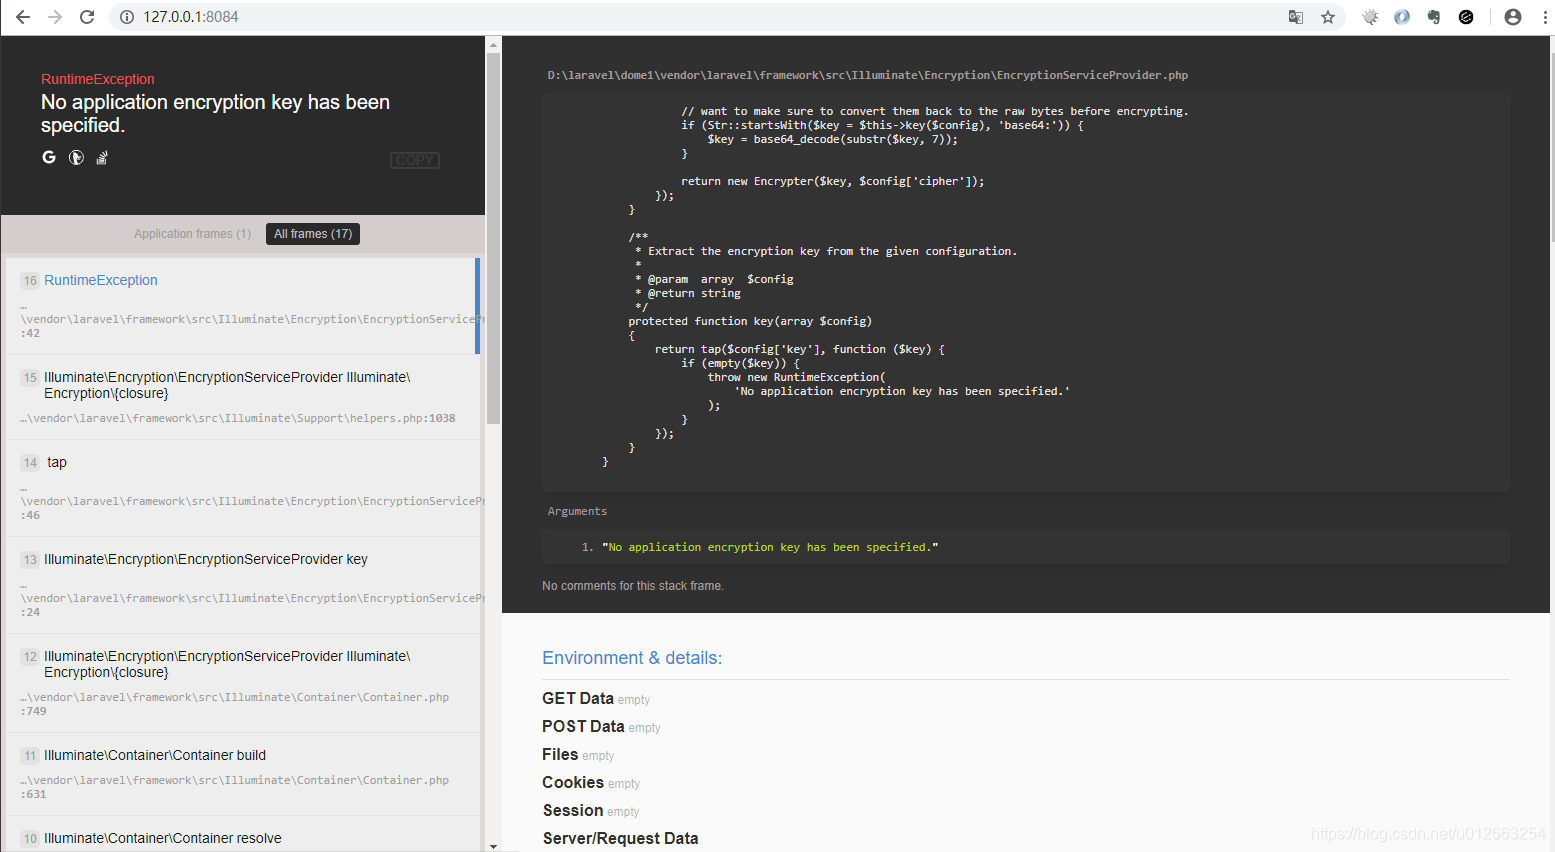This screenshot has height=852, width=1555.
Task: Click the frame list scrollbar down arrow
Action: pos(493,846)
